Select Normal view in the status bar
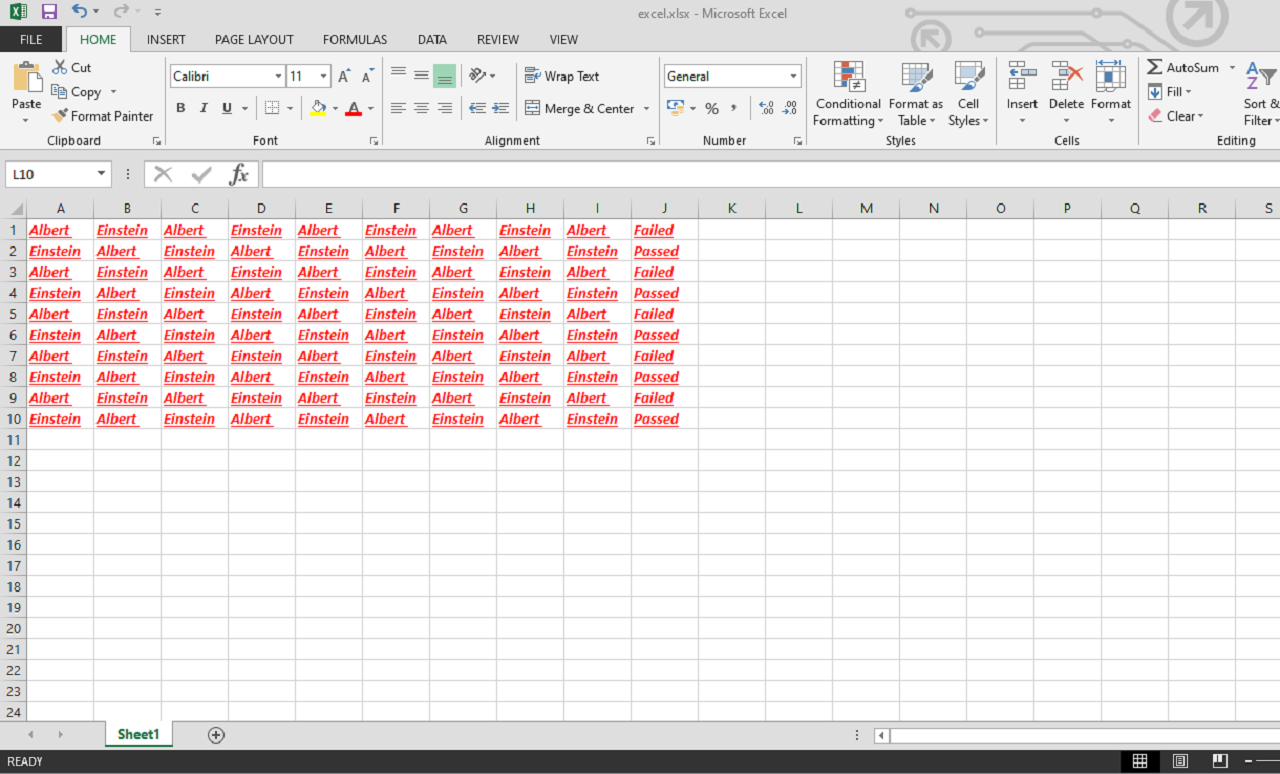The image size is (1280, 774). coord(1140,761)
